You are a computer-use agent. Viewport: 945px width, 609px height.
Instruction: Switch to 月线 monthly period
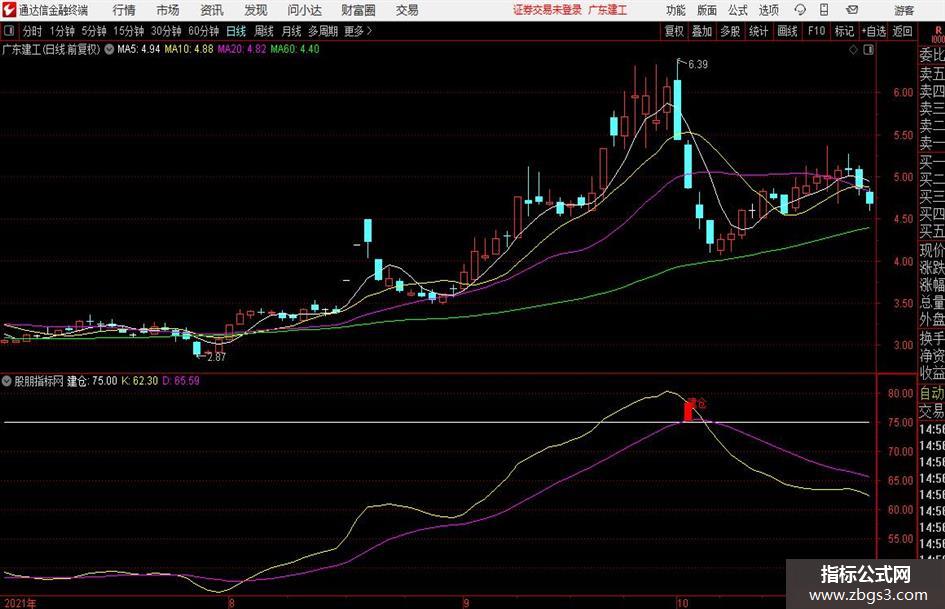pos(292,31)
